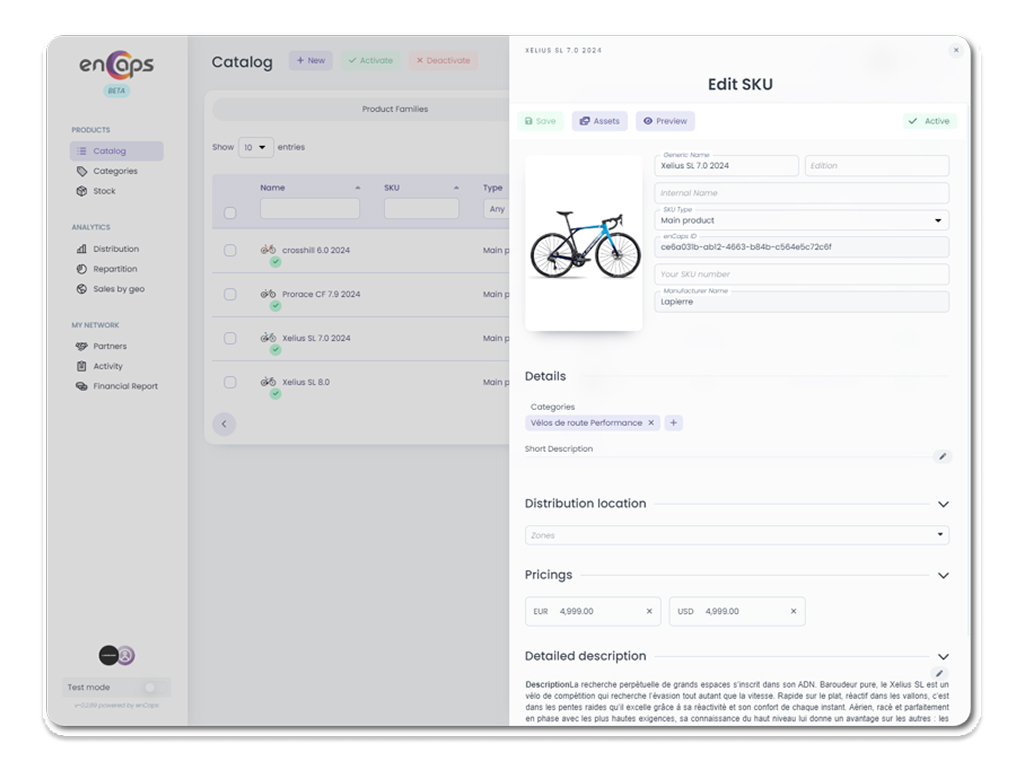
Task: Click the New button in Catalog
Action: 311,61
